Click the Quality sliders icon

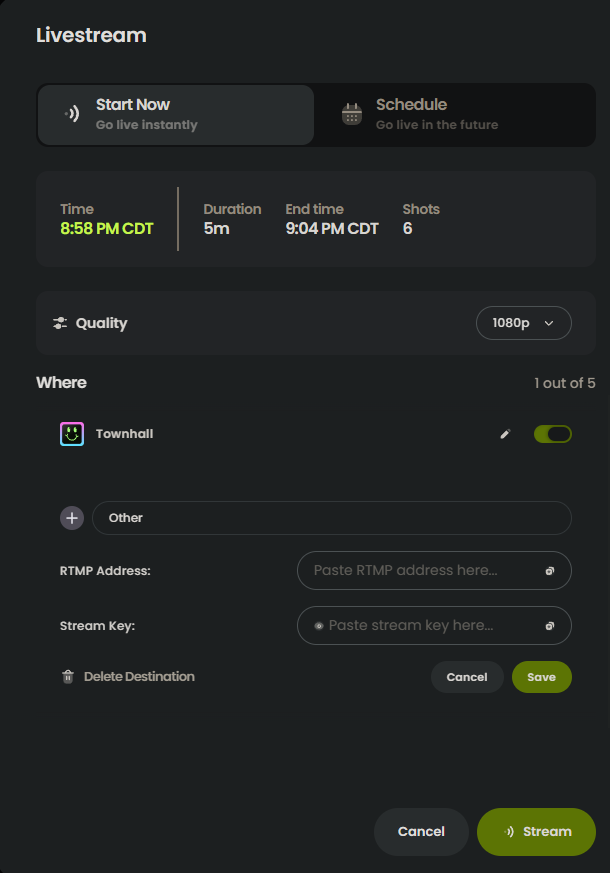[x=60, y=323]
